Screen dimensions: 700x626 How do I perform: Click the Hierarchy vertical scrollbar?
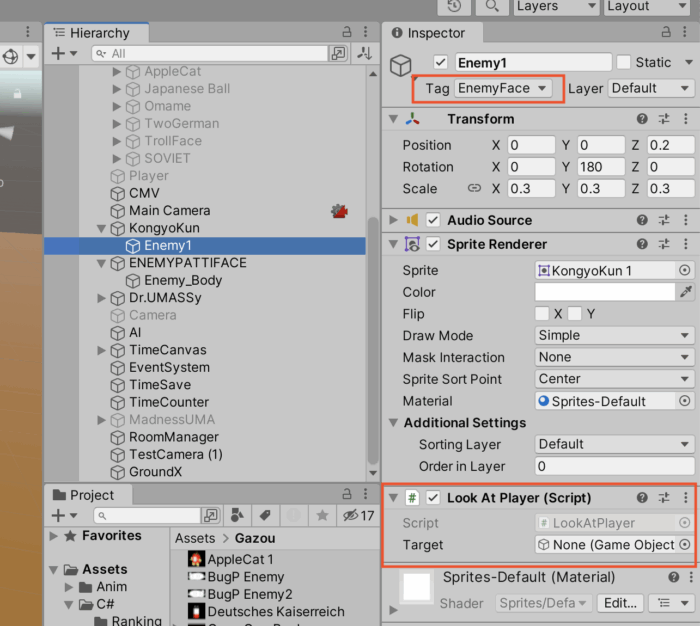[373, 340]
